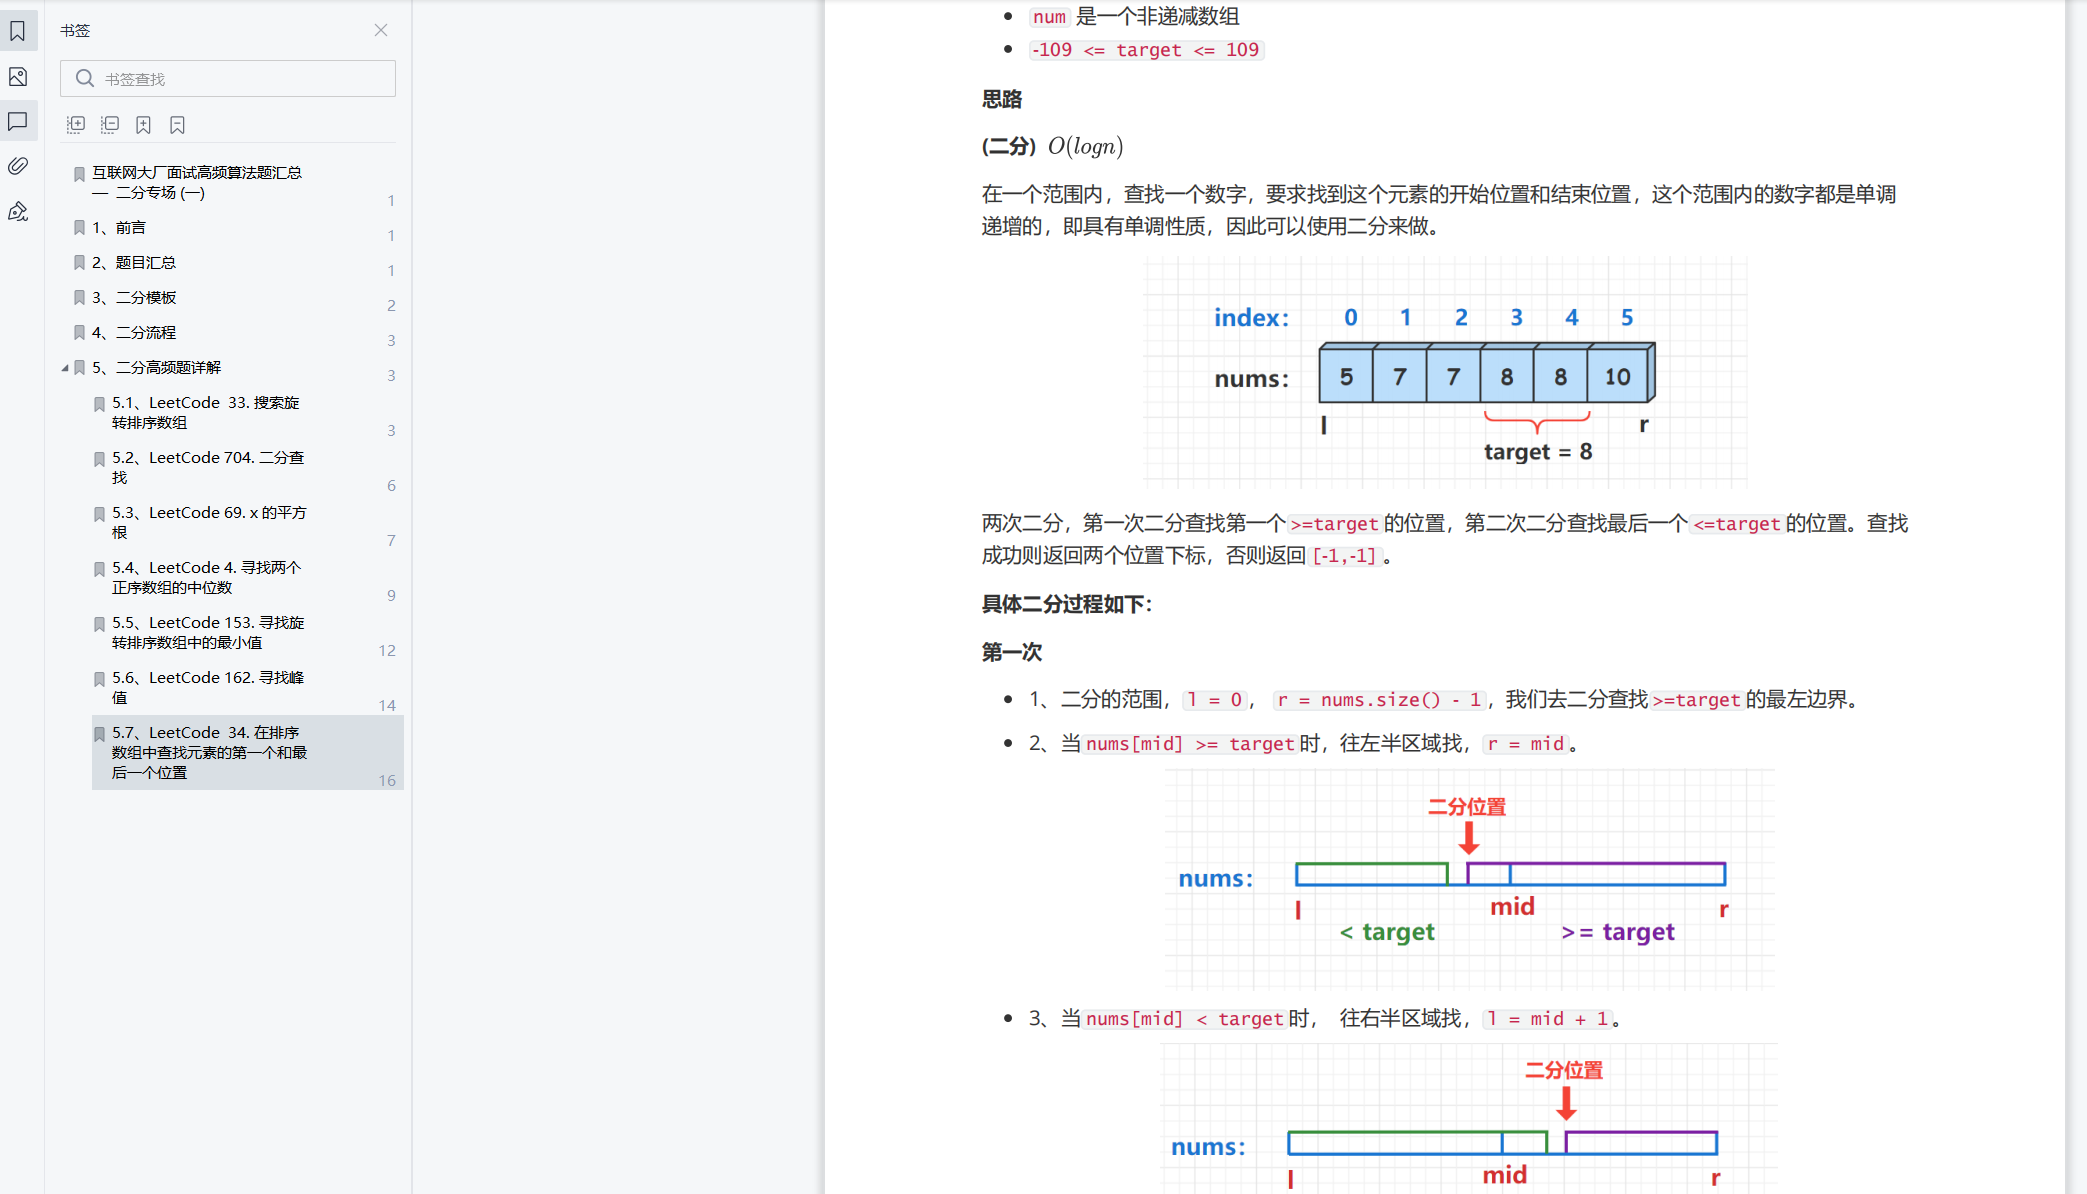
Task: Click the 第一次 heading
Action: 1011,652
